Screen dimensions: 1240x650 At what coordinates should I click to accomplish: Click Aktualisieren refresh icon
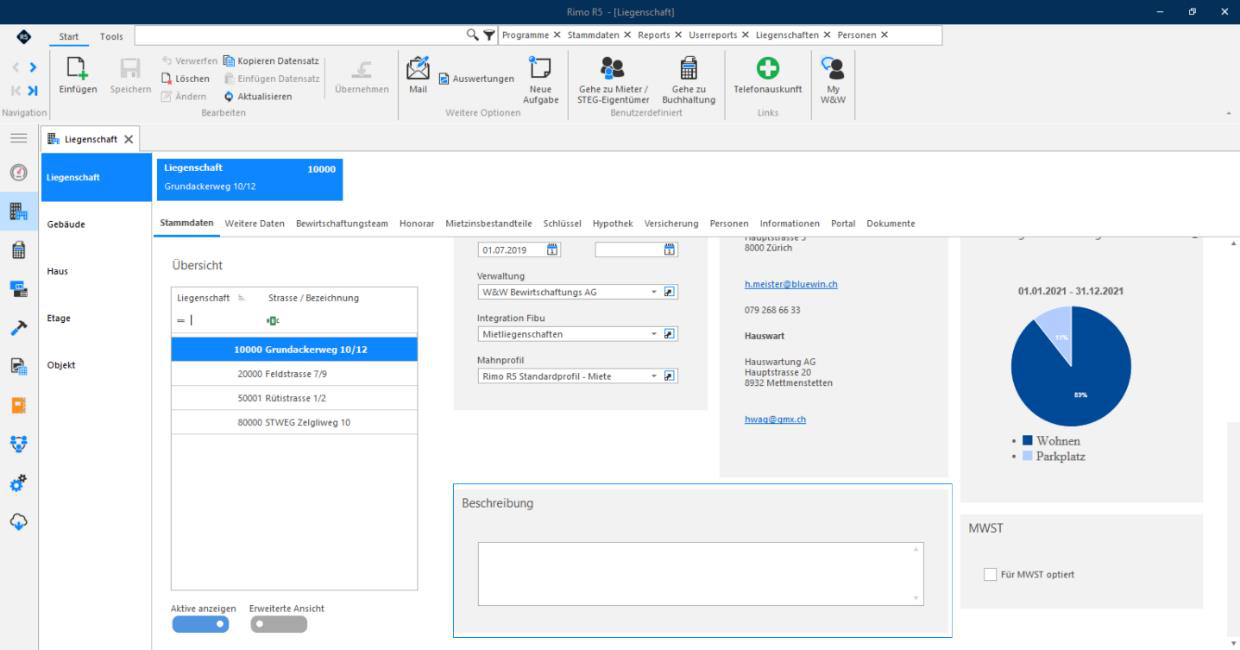pyautogui.click(x=229, y=97)
